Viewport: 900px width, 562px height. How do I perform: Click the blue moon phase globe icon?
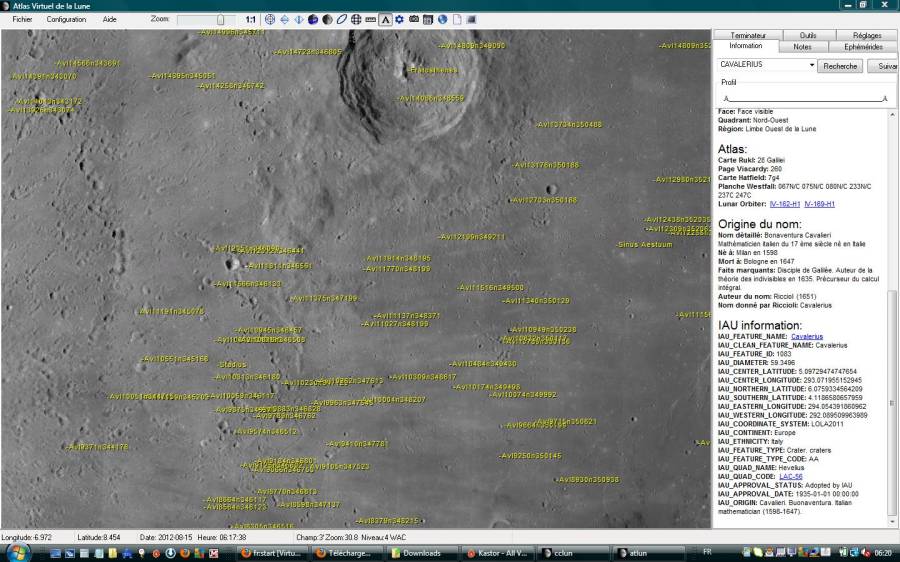click(313, 20)
